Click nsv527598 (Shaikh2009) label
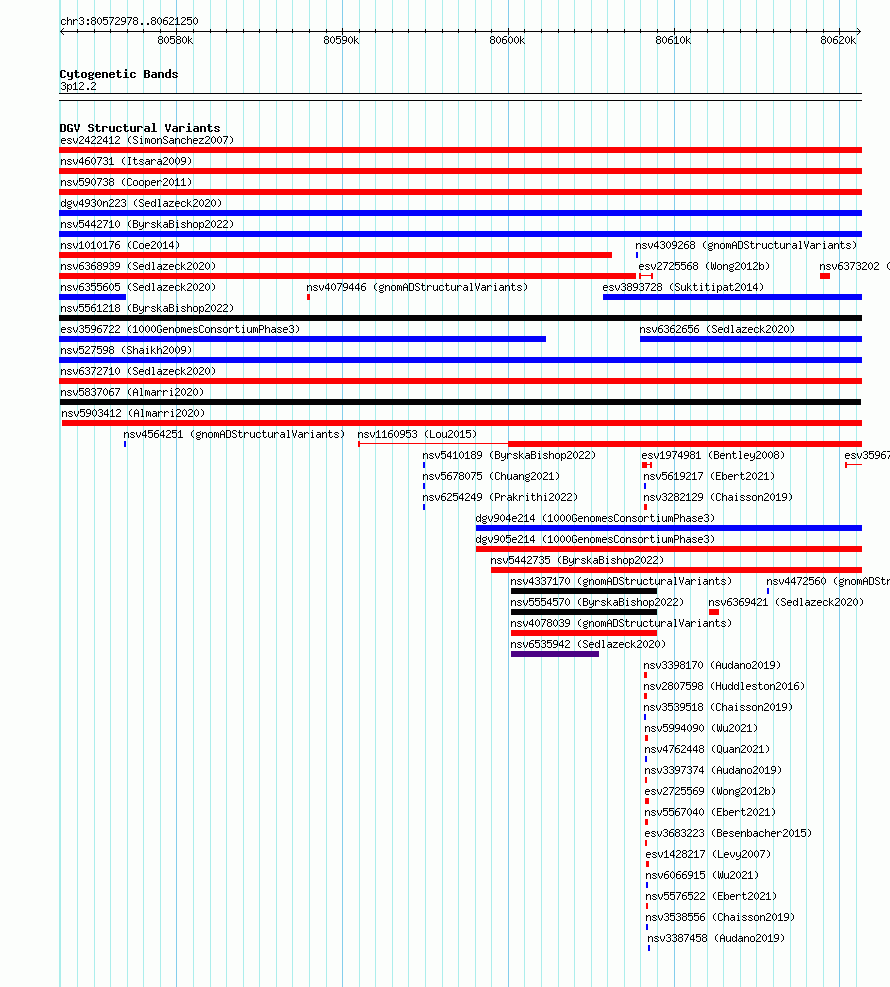 [126, 350]
